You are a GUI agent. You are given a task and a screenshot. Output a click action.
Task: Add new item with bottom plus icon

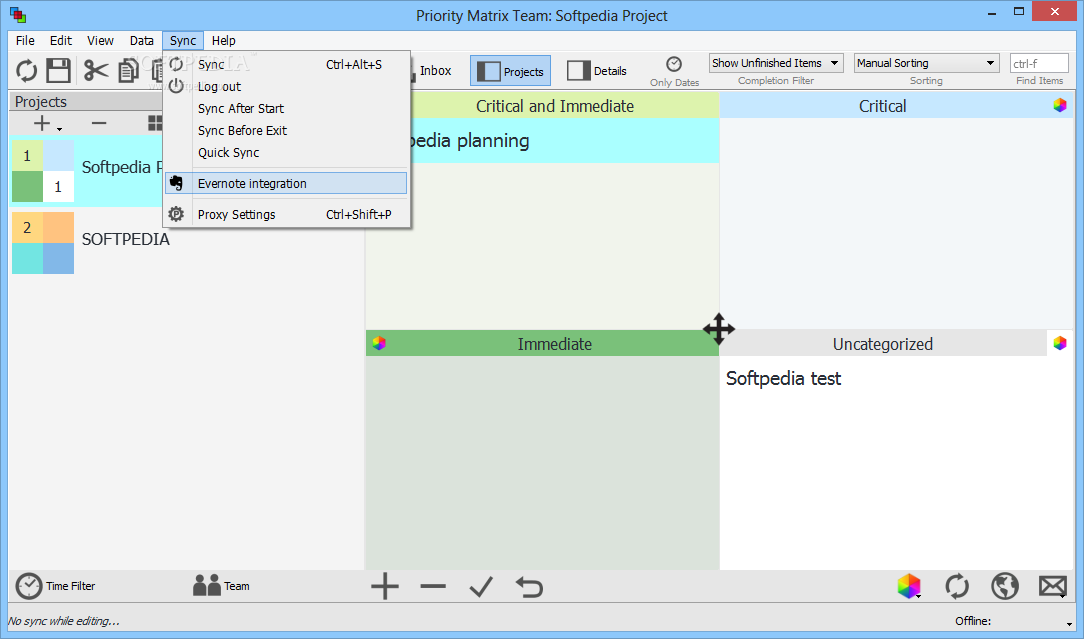(385, 586)
